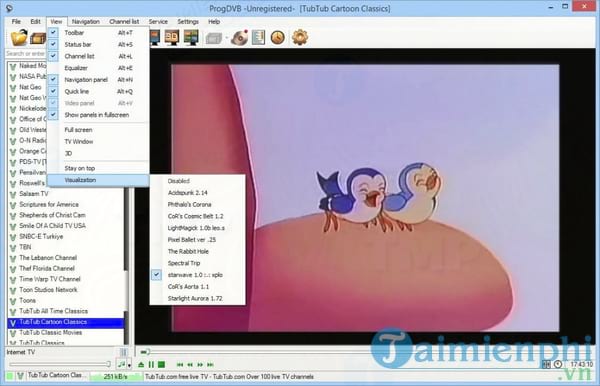This screenshot has width=600, height=386.
Task: Click the eject button in playback controls
Action: pos(141,365)
